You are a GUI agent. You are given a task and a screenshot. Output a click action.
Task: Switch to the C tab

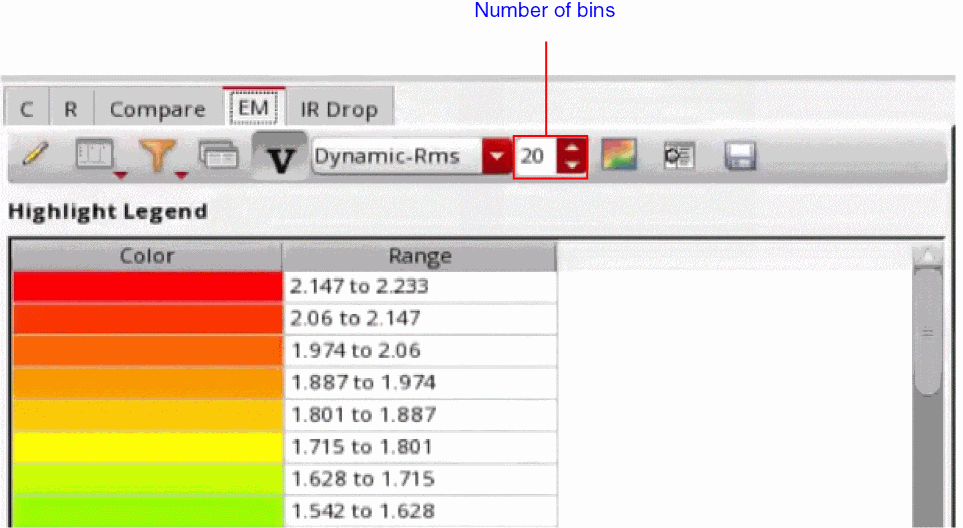click(26, 109)
